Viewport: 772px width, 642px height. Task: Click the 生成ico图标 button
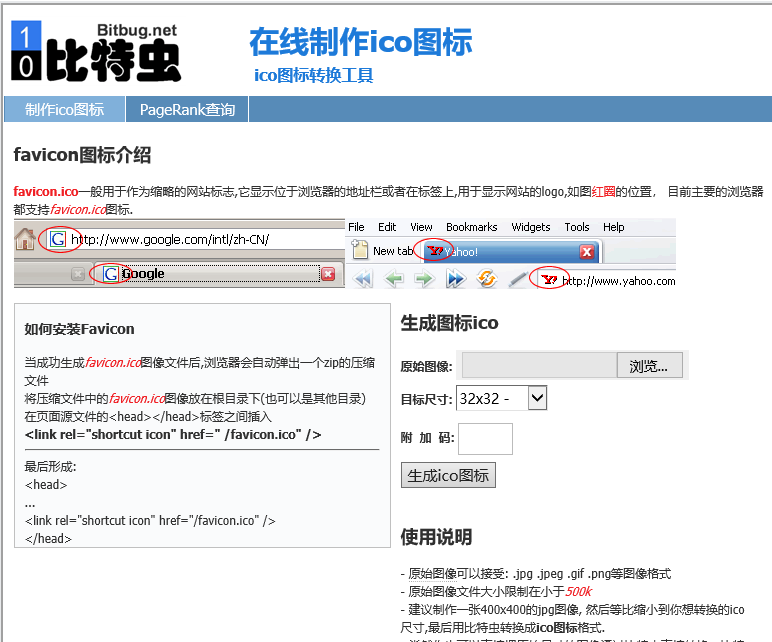(448, 475)
